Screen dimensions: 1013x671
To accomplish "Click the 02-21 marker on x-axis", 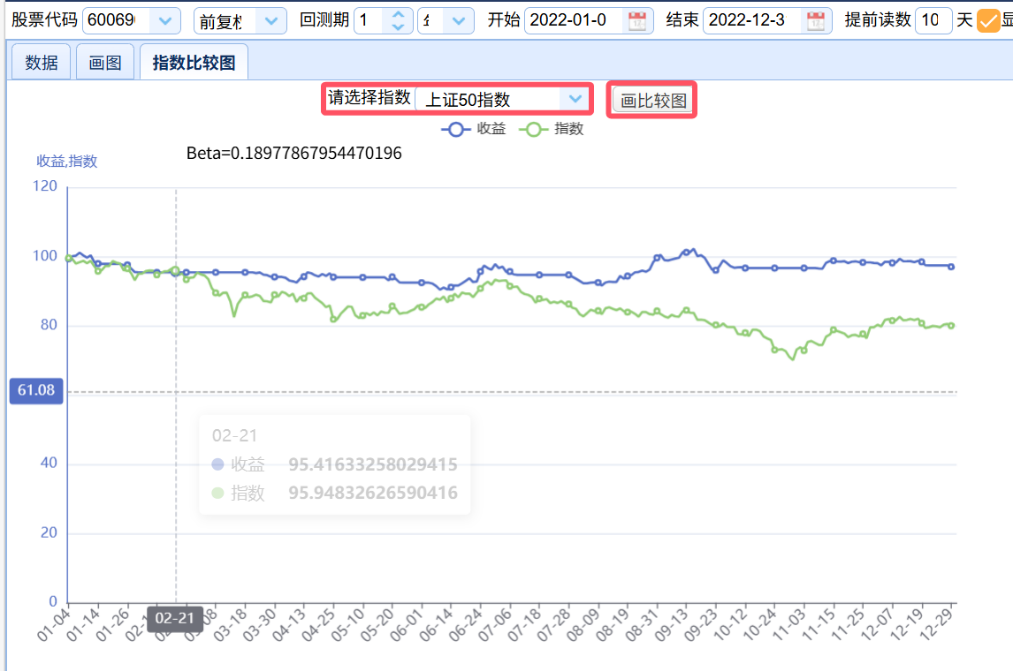I will 175,618.
